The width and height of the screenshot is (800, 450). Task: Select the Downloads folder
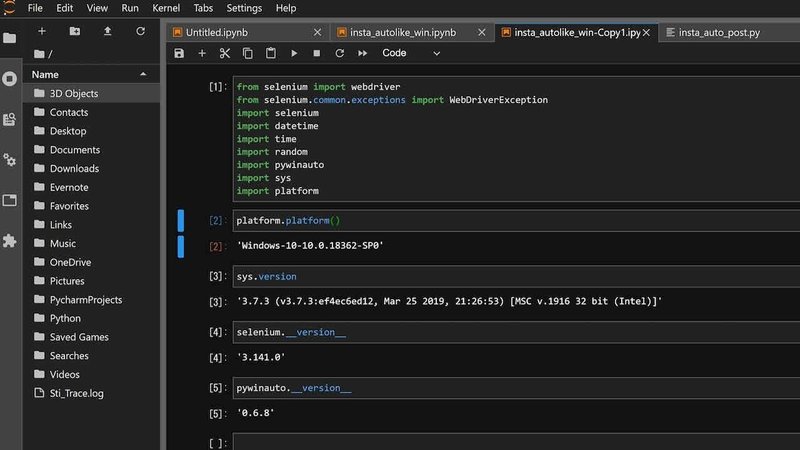(x=91, y=168)
